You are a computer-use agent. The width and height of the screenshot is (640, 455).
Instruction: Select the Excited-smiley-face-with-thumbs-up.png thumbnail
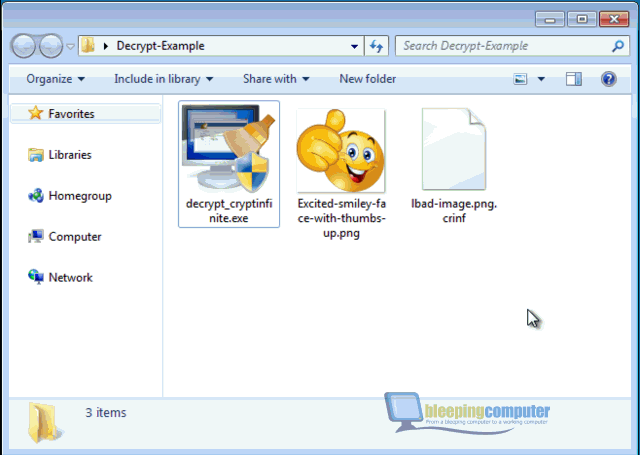[340, 151]
